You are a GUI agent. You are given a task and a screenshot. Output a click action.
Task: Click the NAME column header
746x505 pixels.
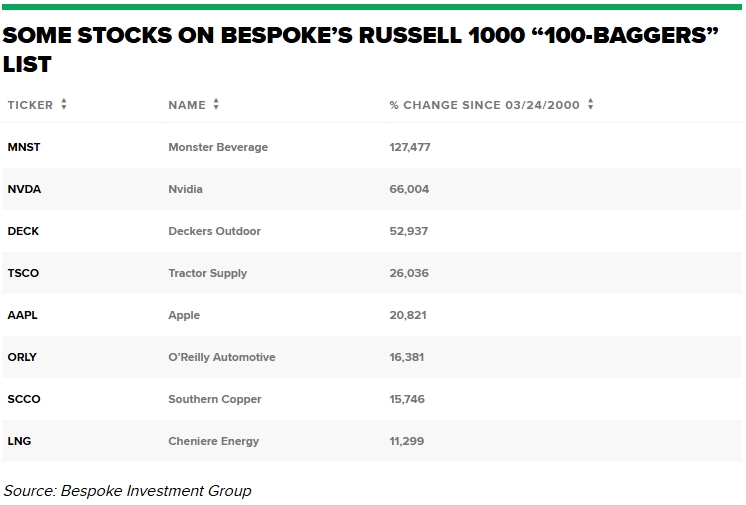[187, 105]
